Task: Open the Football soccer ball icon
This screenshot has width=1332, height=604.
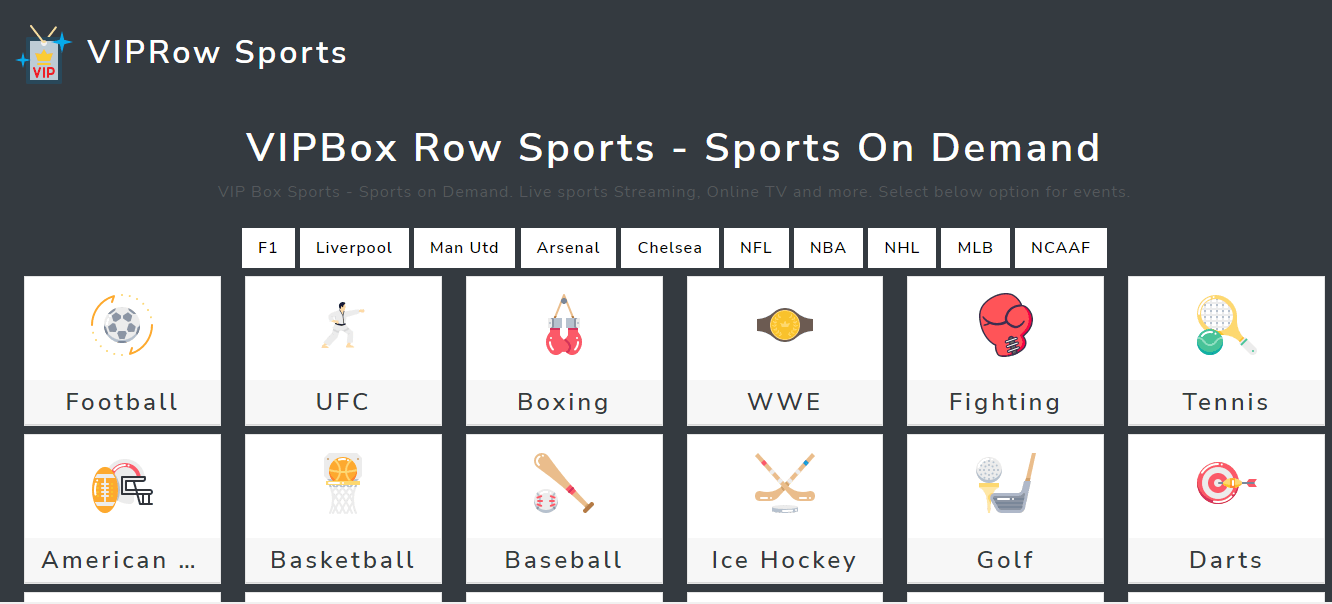Action: tap(122, 325)
